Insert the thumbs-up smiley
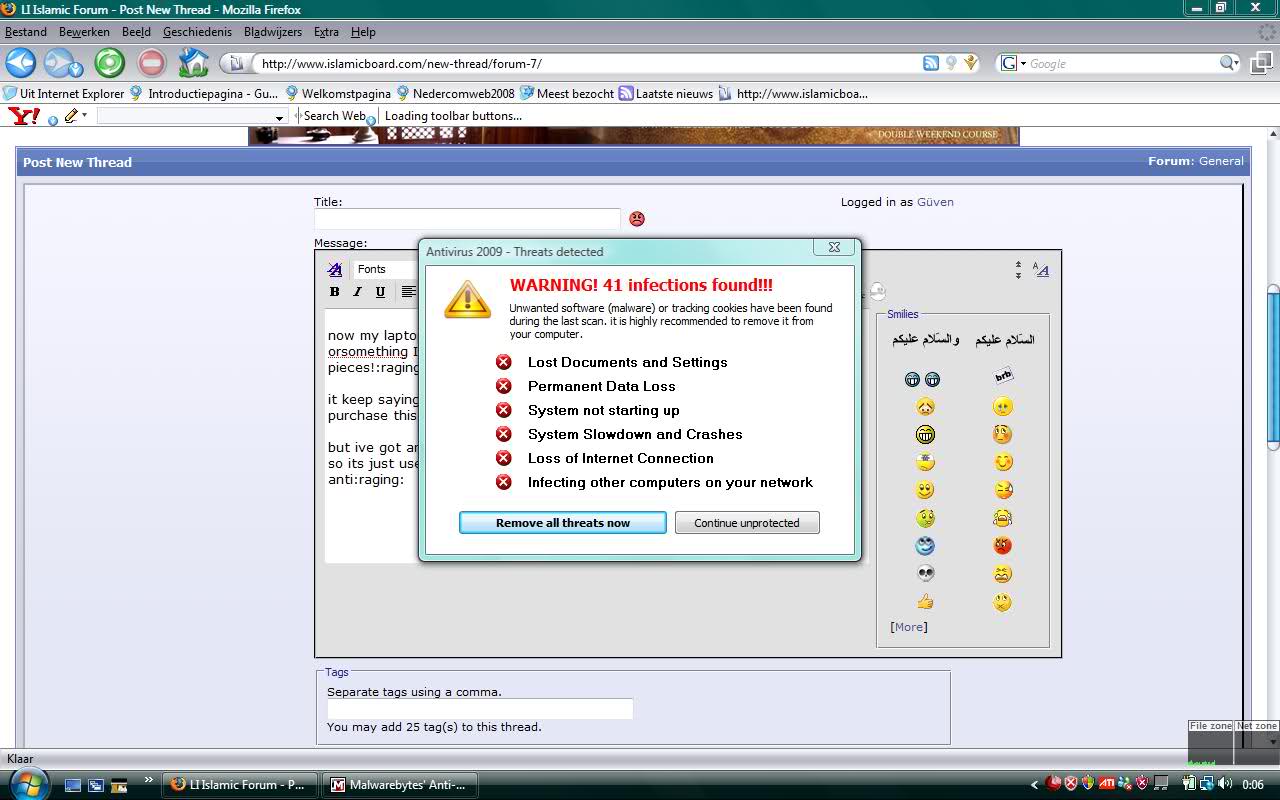This screenshot has width=1280, height=800. (x=925, y=602)
